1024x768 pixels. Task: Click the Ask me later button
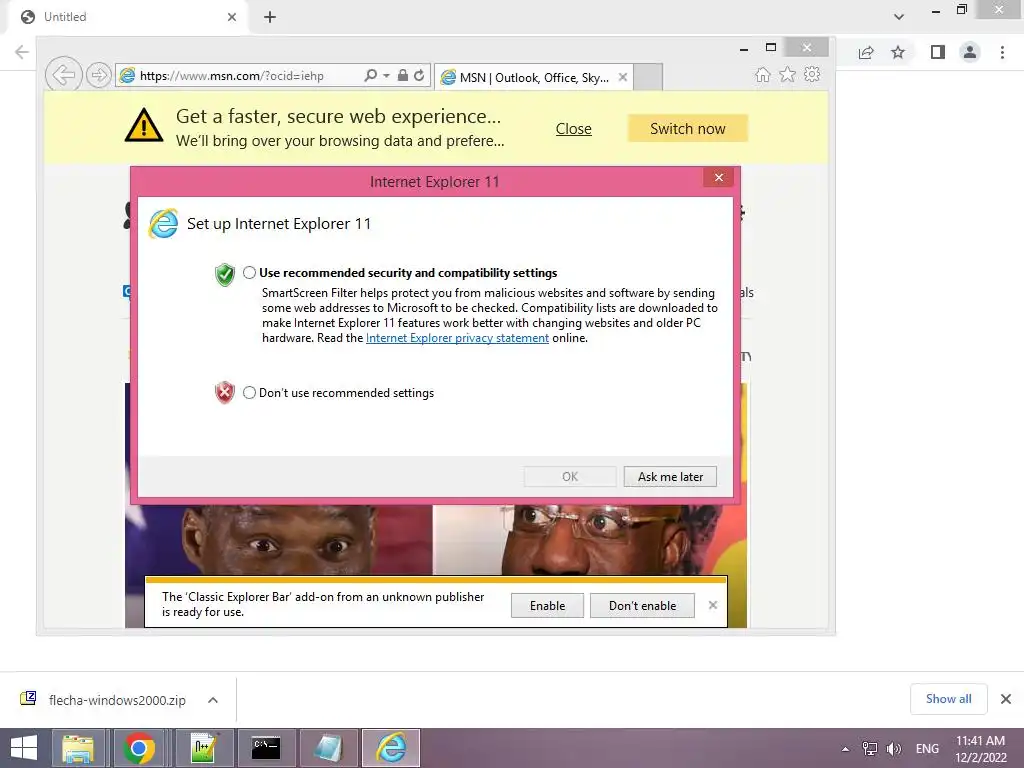670,477
